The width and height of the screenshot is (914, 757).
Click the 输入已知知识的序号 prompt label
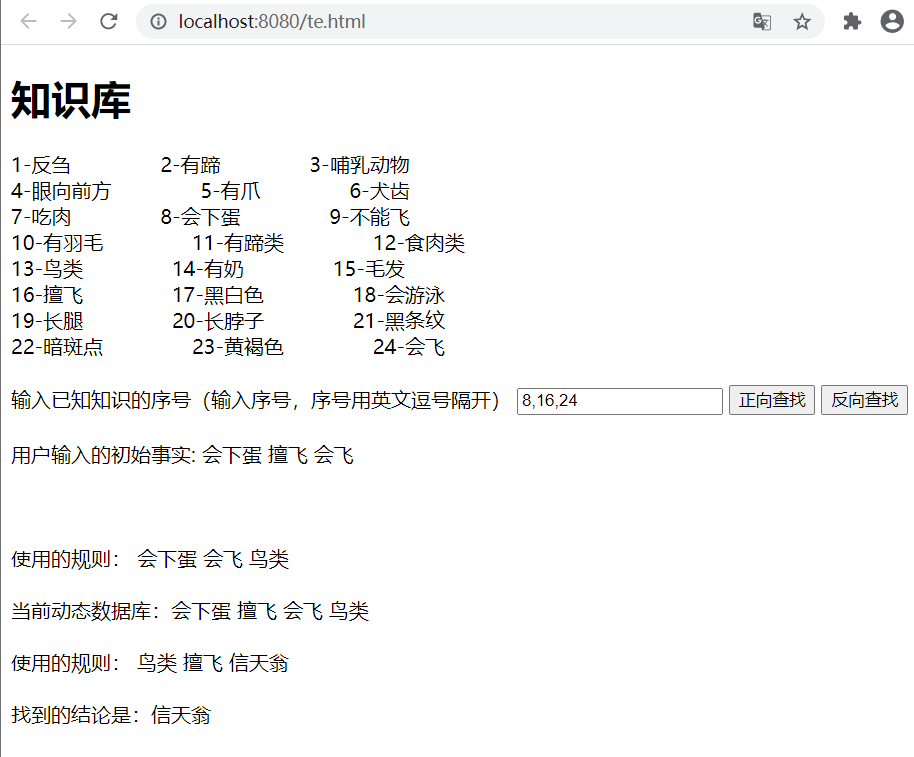coord(255,400)
